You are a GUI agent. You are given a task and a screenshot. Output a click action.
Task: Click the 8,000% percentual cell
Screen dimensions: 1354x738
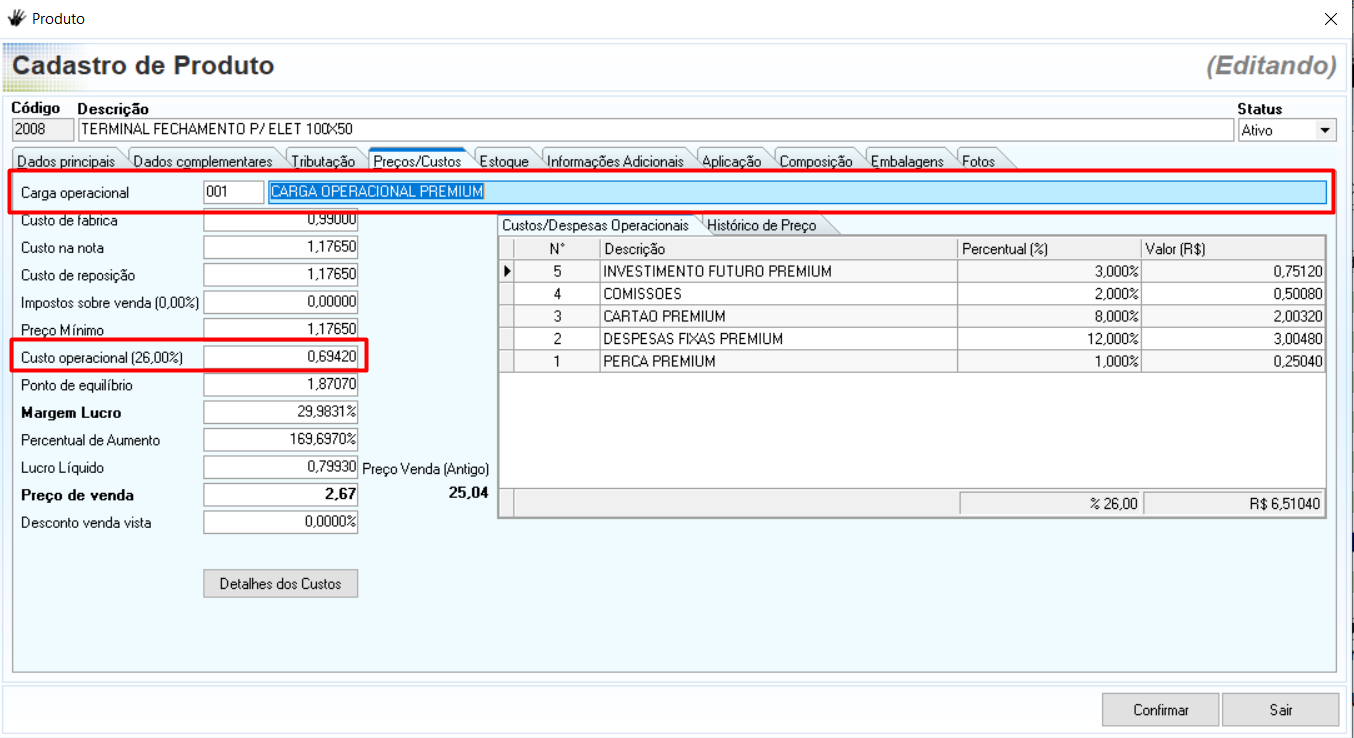tap(1049, 316)
